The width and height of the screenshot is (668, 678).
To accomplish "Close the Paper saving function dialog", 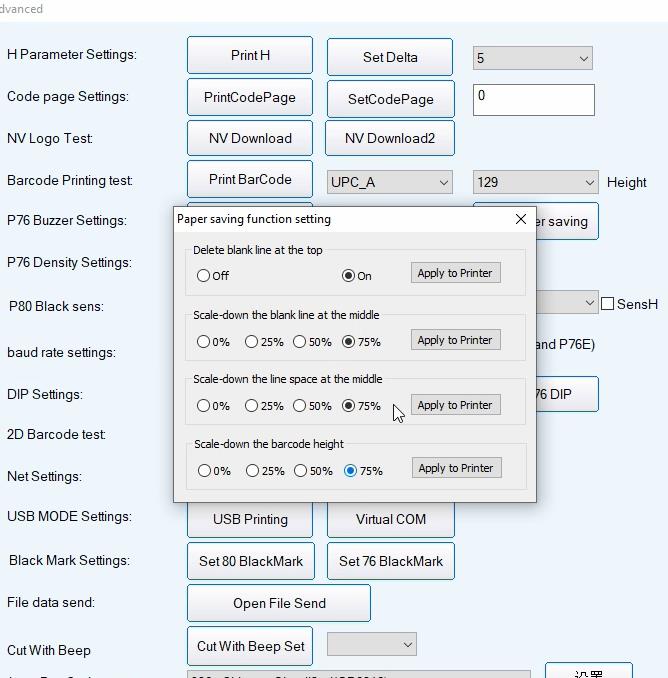I will point(521,219).
